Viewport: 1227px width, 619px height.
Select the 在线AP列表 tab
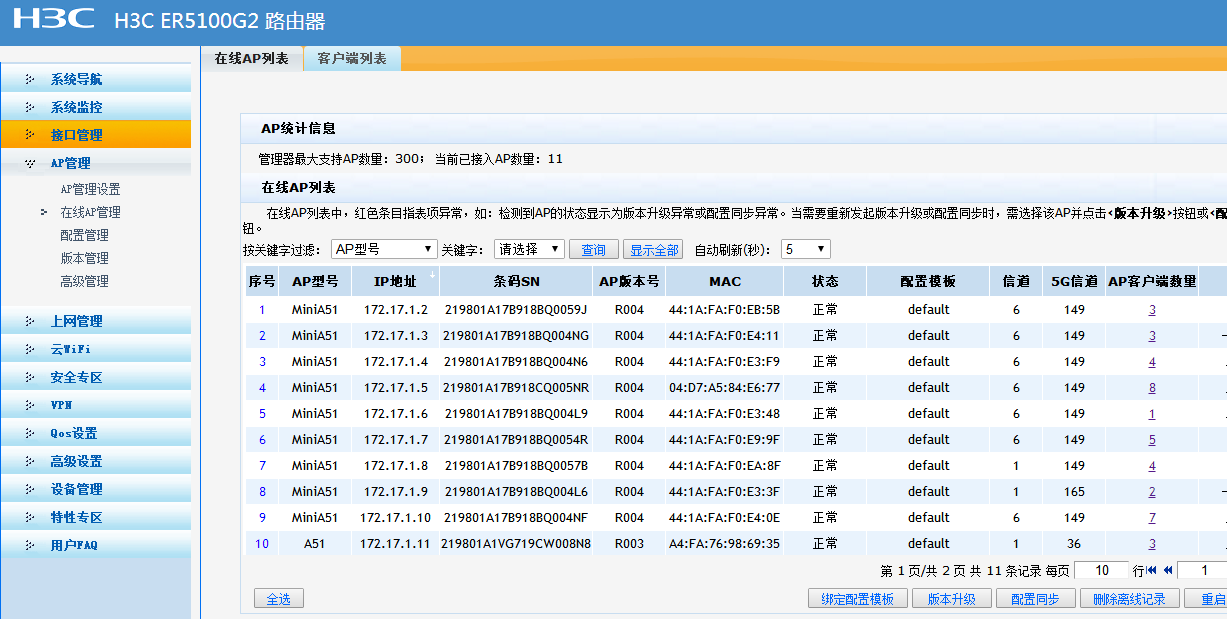252,59
